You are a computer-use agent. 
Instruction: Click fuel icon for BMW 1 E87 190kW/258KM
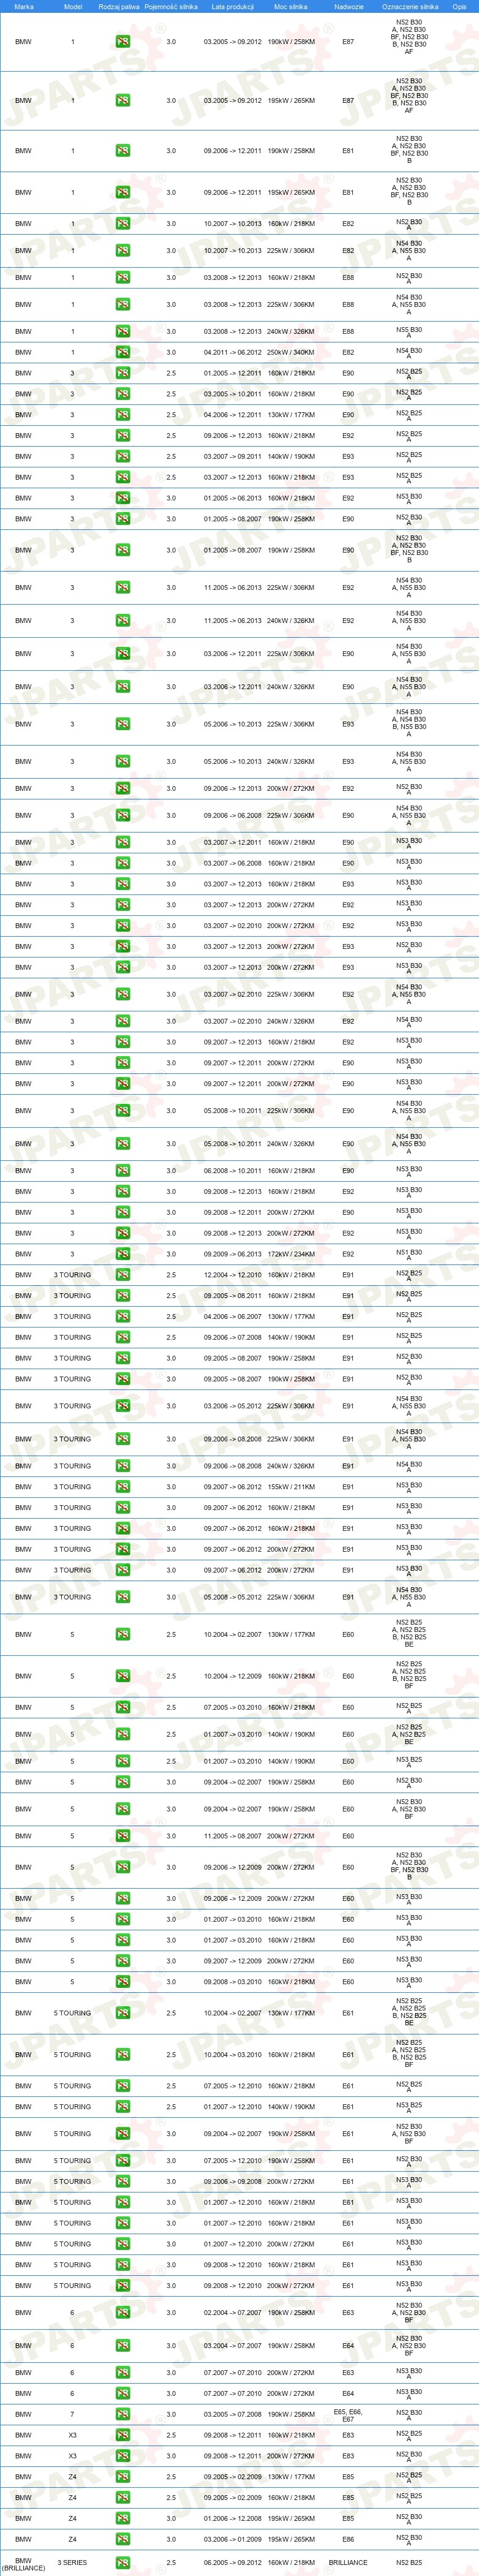[122, 42]
